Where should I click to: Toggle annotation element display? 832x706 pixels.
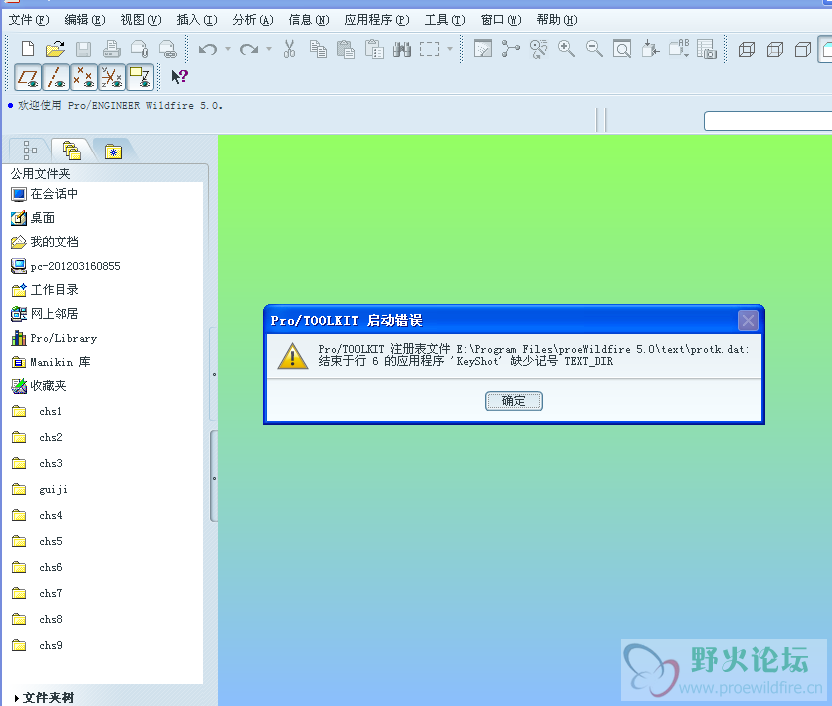140,77
